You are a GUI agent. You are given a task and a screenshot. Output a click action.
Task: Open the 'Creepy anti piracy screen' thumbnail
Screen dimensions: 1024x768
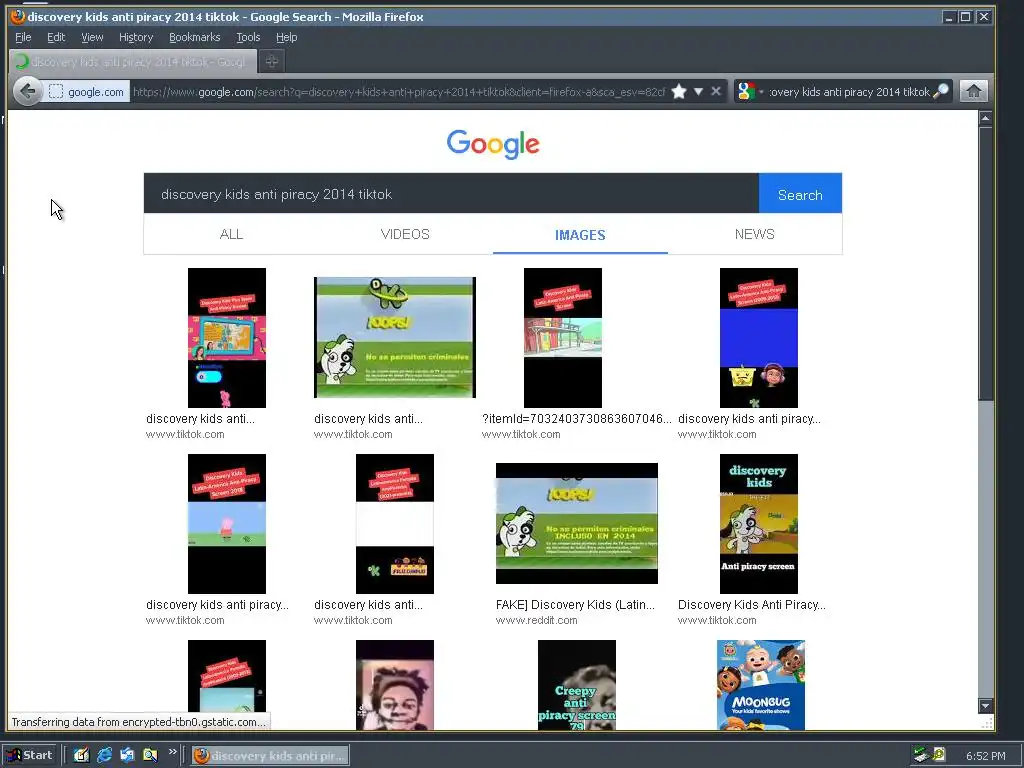click(x=577, y=684)
